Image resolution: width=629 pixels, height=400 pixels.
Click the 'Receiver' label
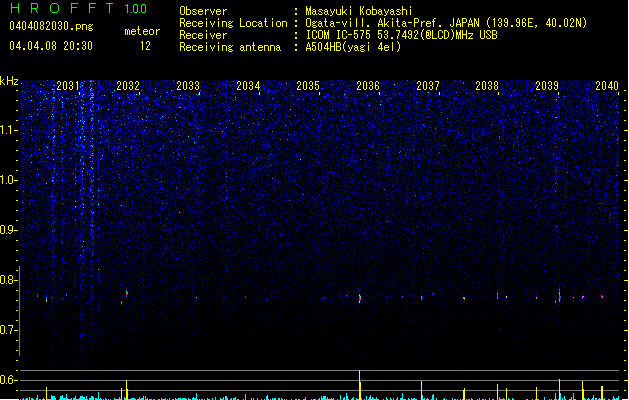[x=203, y=35]
